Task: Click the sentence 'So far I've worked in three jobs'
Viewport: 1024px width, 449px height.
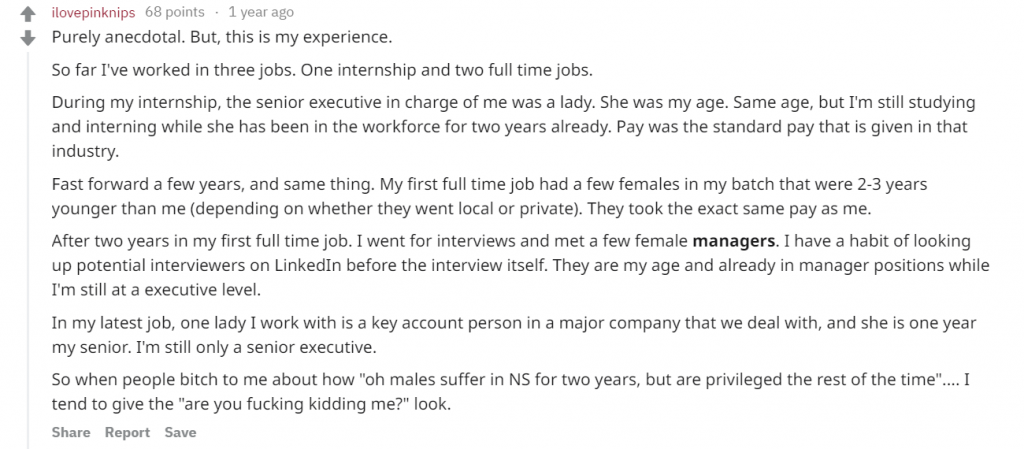Action: tap(174, 70)
